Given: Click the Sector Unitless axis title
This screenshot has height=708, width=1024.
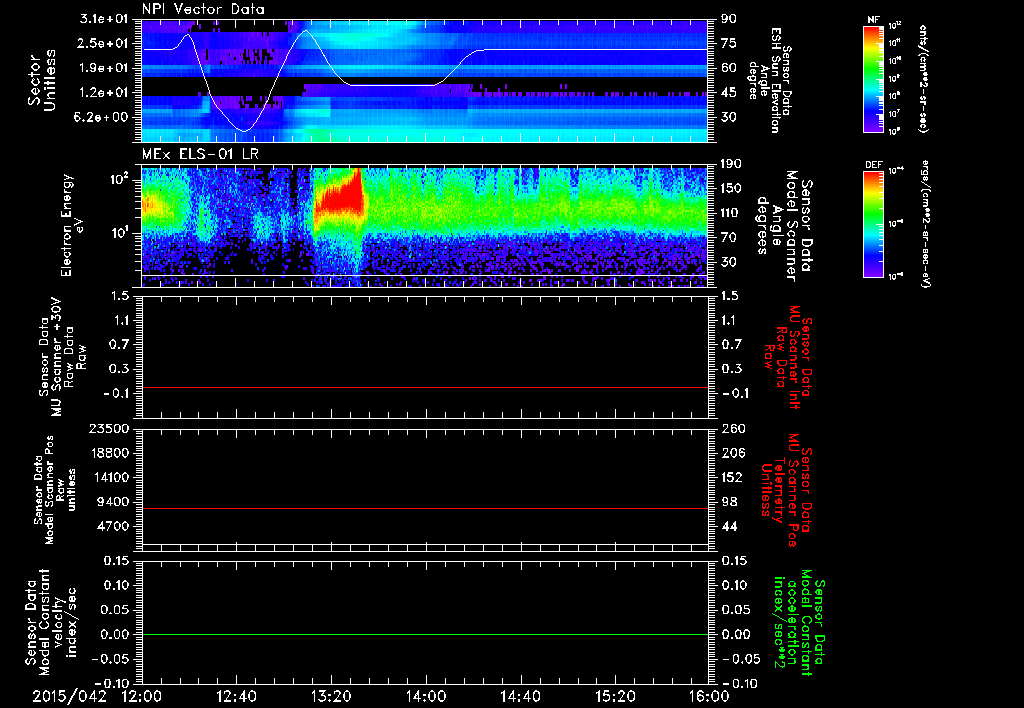Looking at the screenshot, I should click(x=42, y=80).
